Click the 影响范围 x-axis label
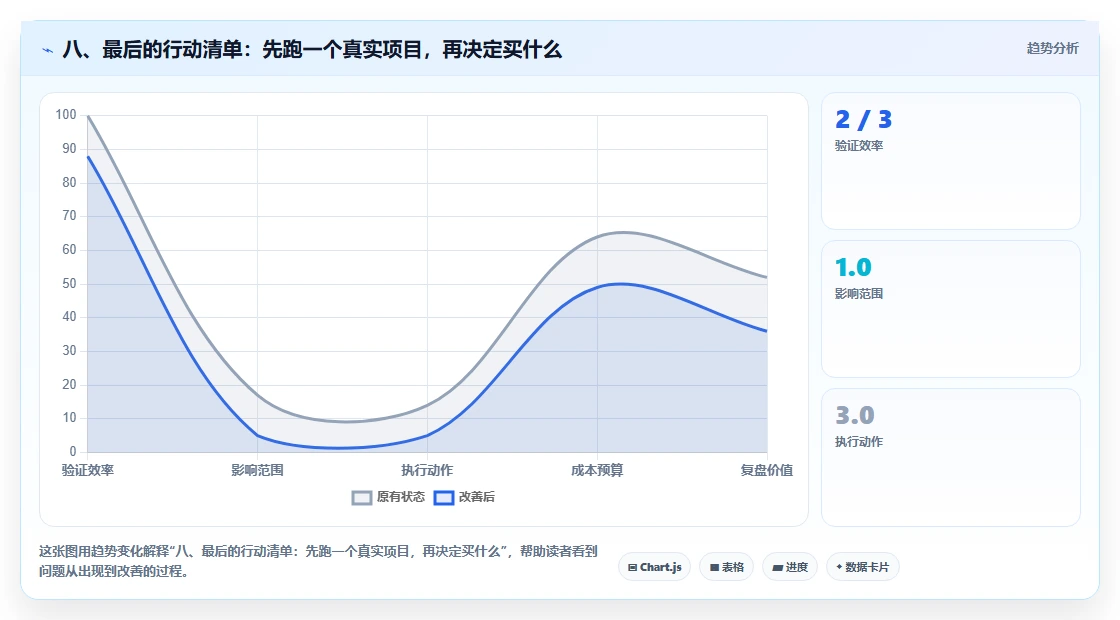 pyautogui.click(x=257, y=470)
